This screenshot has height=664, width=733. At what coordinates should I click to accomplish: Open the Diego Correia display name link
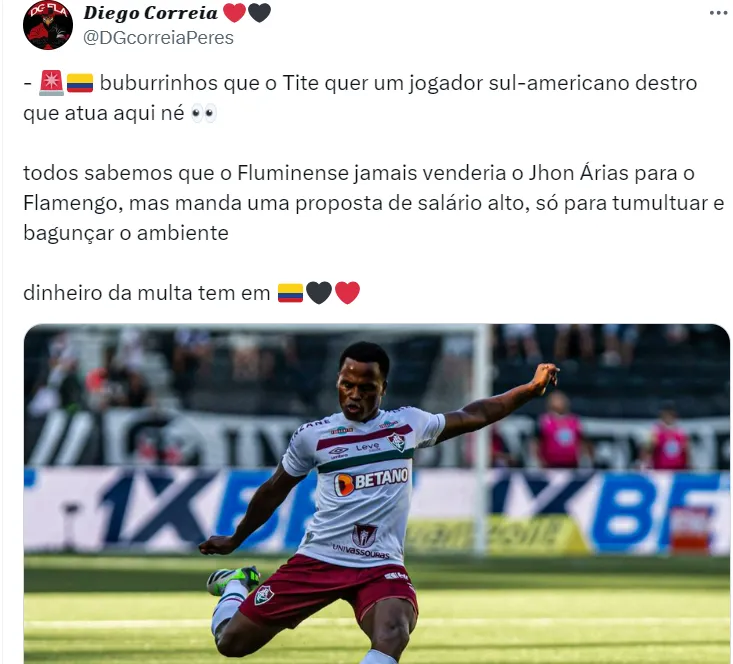(151, 13)
